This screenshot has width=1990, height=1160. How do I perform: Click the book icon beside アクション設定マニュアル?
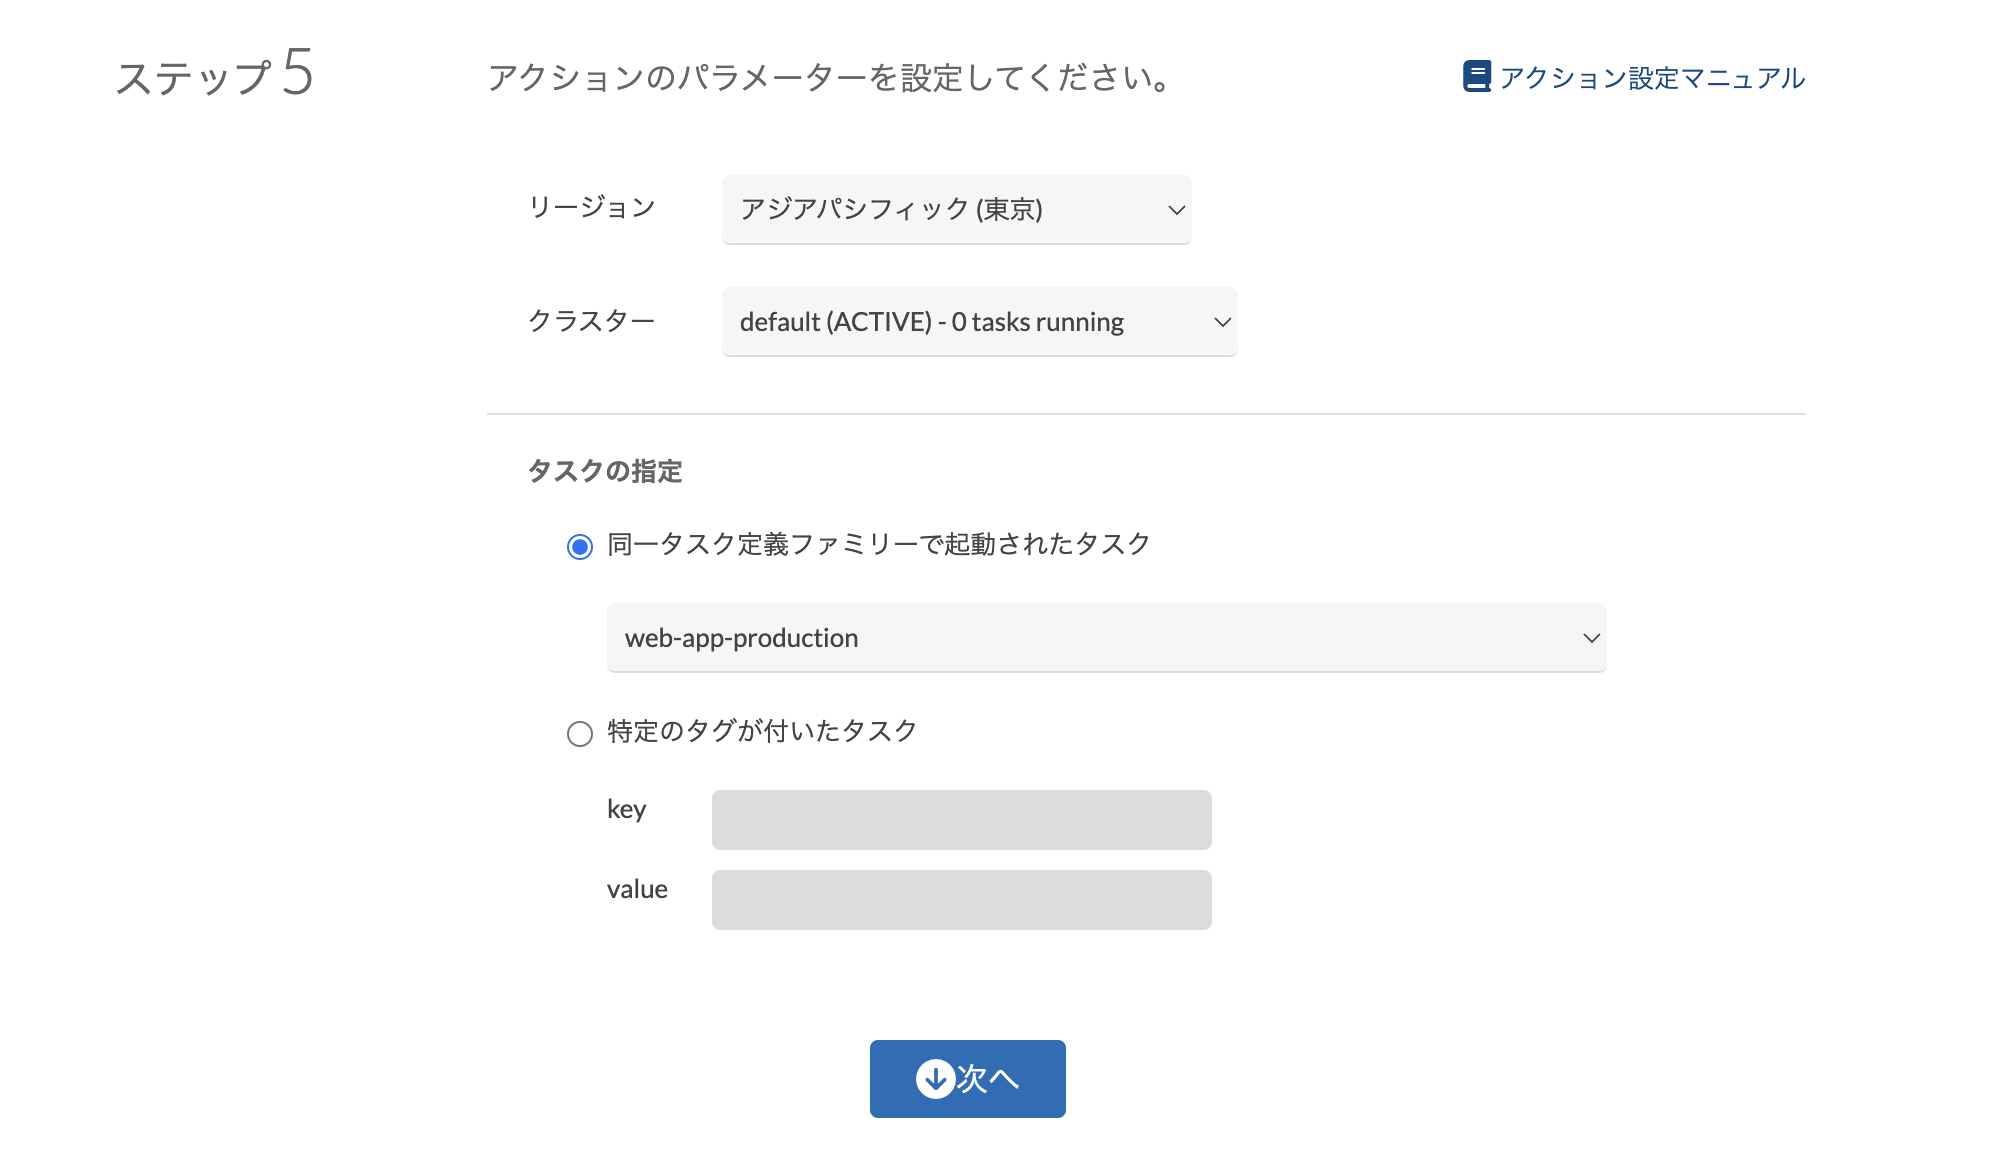[x=1476, y=77]
